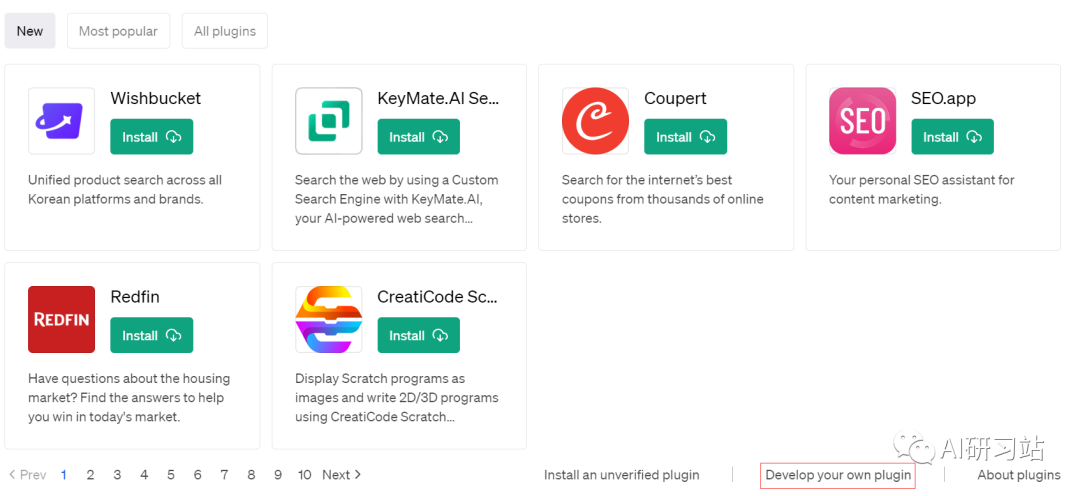Click the Coupert title text
Image resolution: width=1080 pixels, height=496 pixels.
[675, 99]
